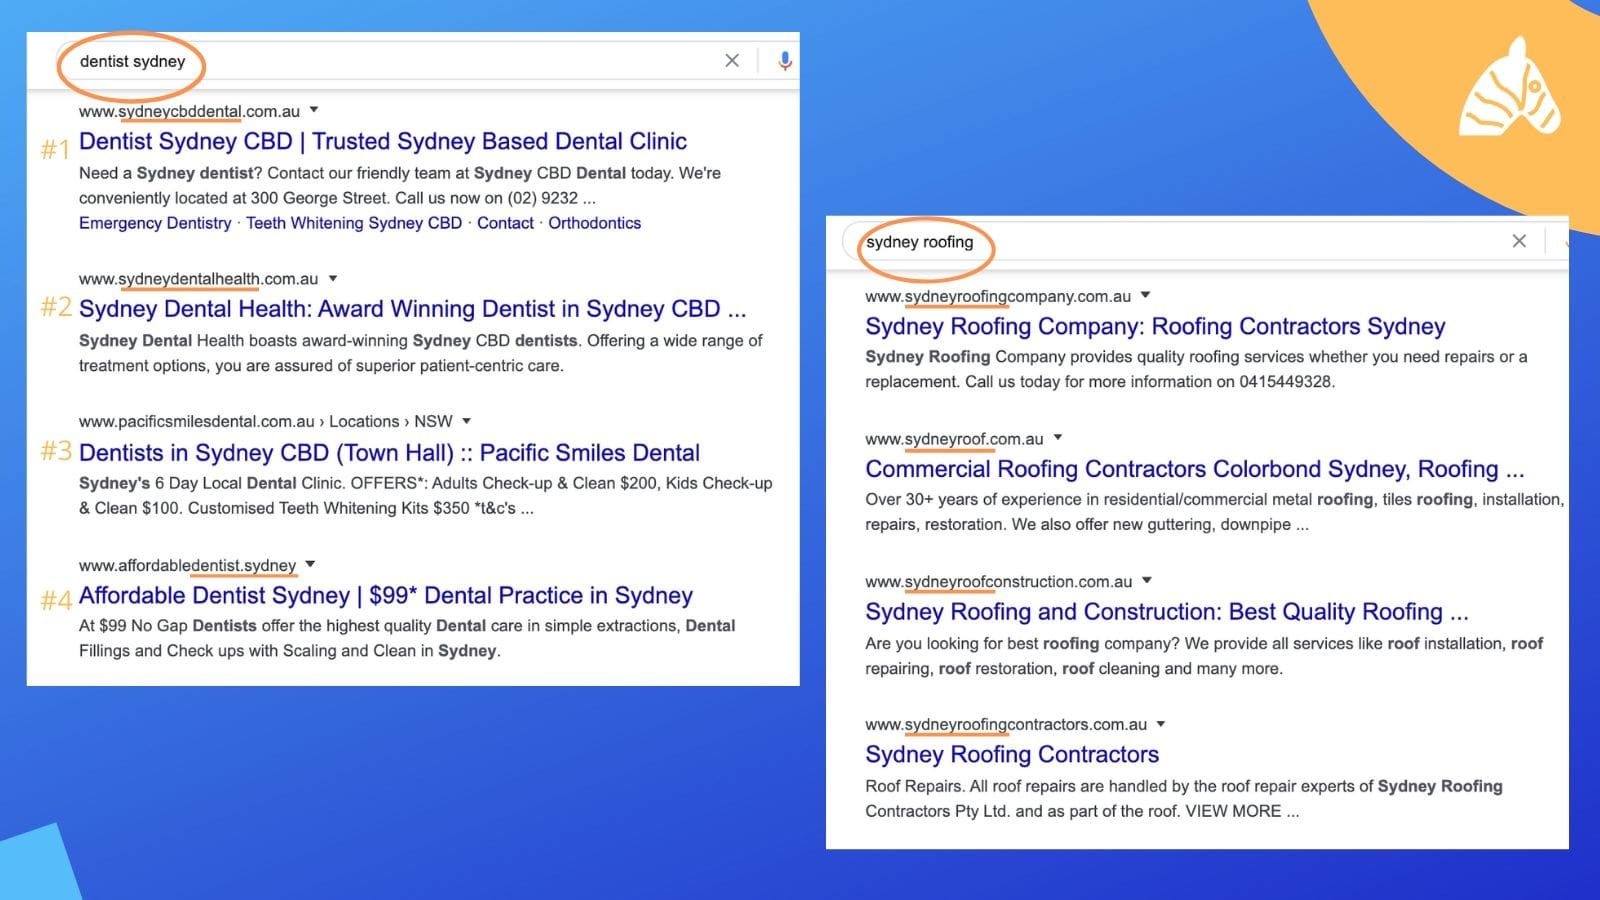Click the URL www.sydneyroof.com.au
Screen dimensions: 1600x900
[x=954, y=439]
